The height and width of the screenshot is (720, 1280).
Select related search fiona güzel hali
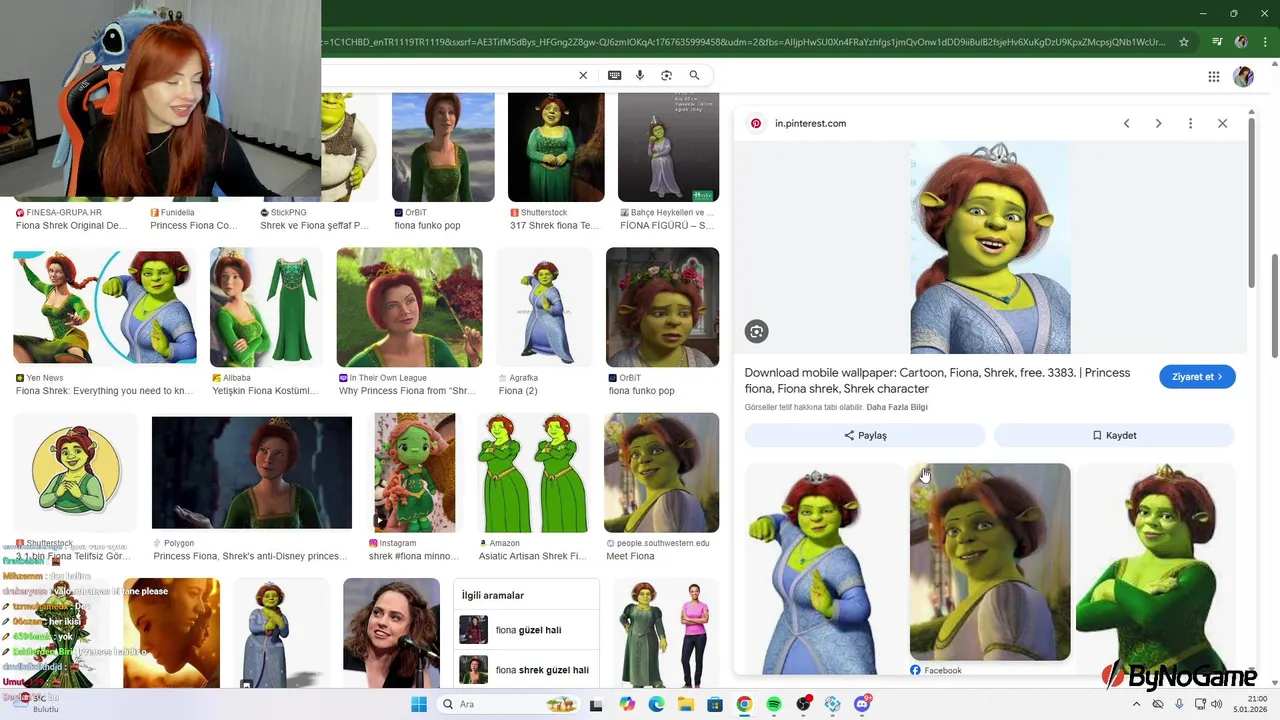(x=526, y=630)
